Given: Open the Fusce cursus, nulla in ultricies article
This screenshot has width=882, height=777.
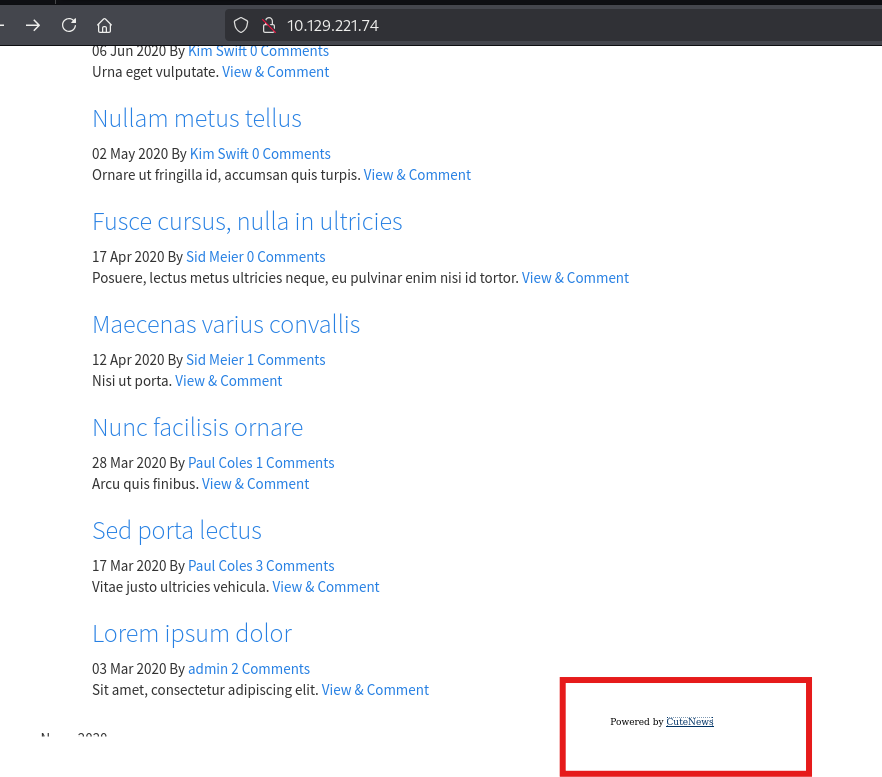Looking at the screenshot, I should point(248,222).
